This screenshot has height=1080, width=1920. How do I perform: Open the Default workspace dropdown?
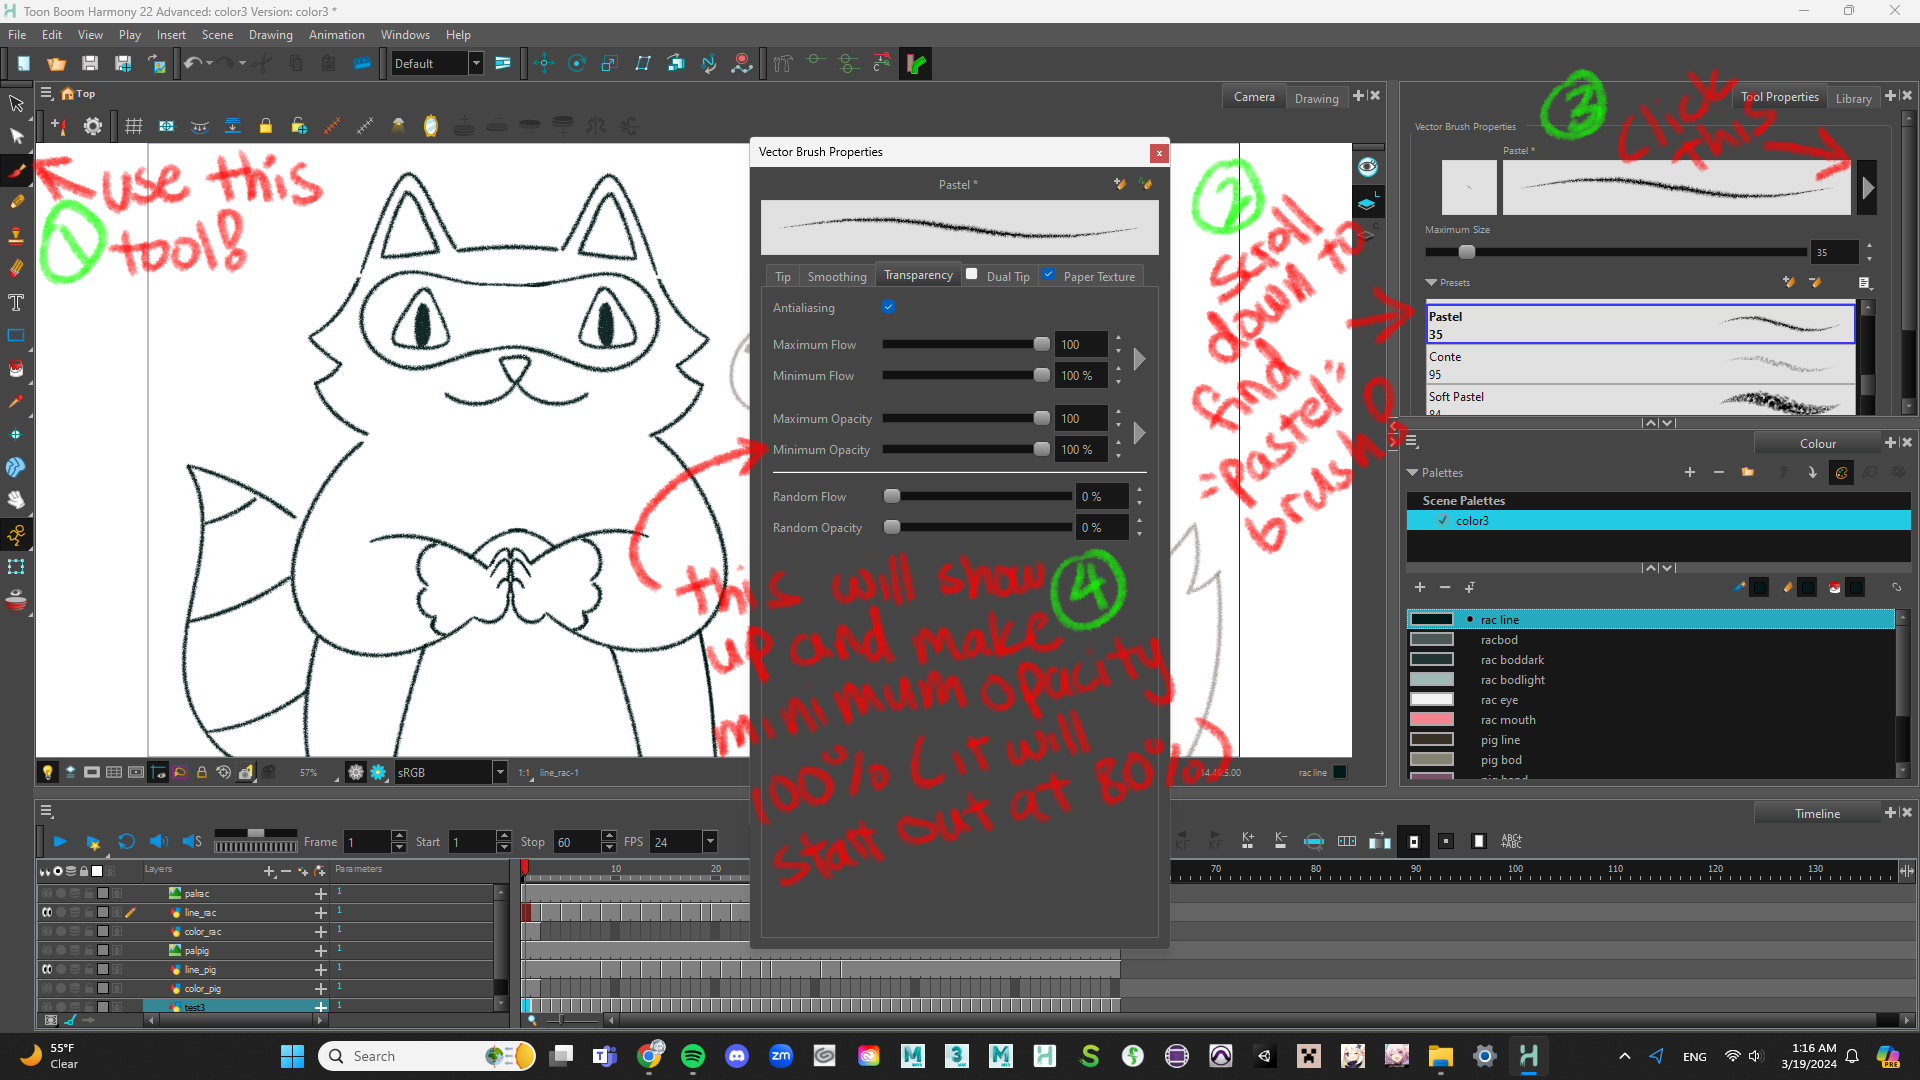click(x=476, y=64)
